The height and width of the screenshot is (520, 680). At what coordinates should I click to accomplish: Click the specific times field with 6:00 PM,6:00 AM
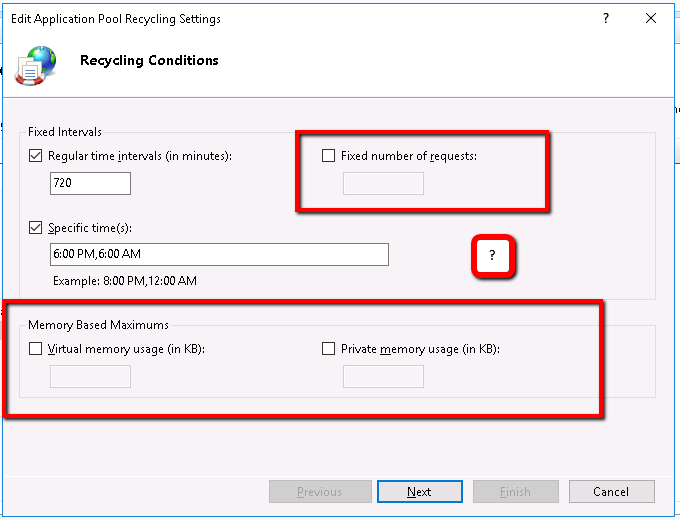(219, 254)
